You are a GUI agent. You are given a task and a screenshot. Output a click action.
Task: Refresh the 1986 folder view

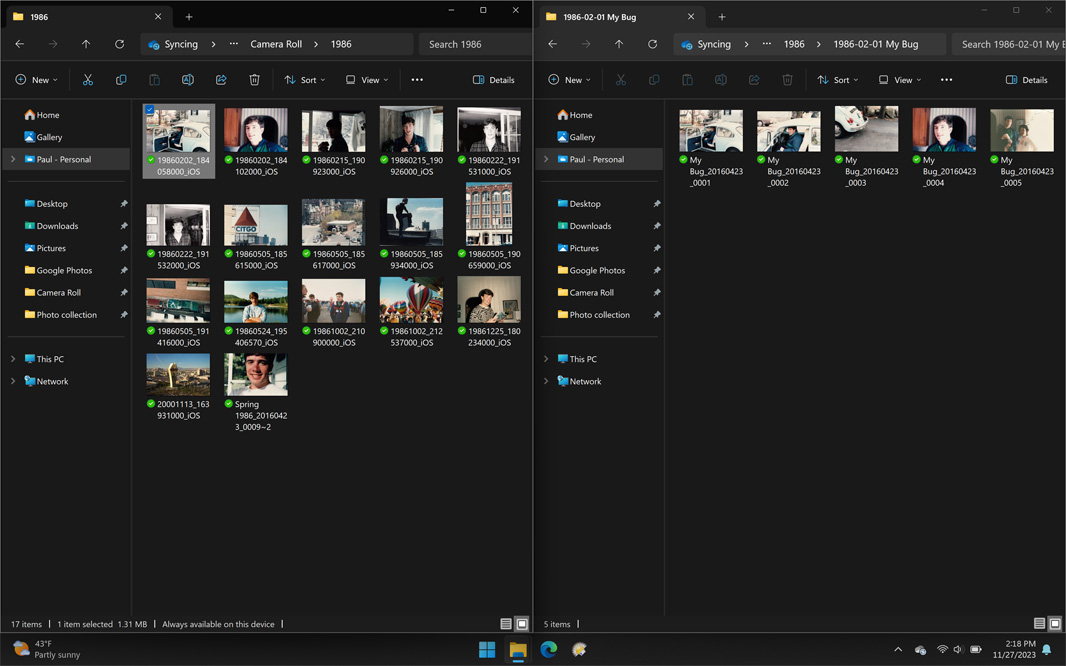119,44
